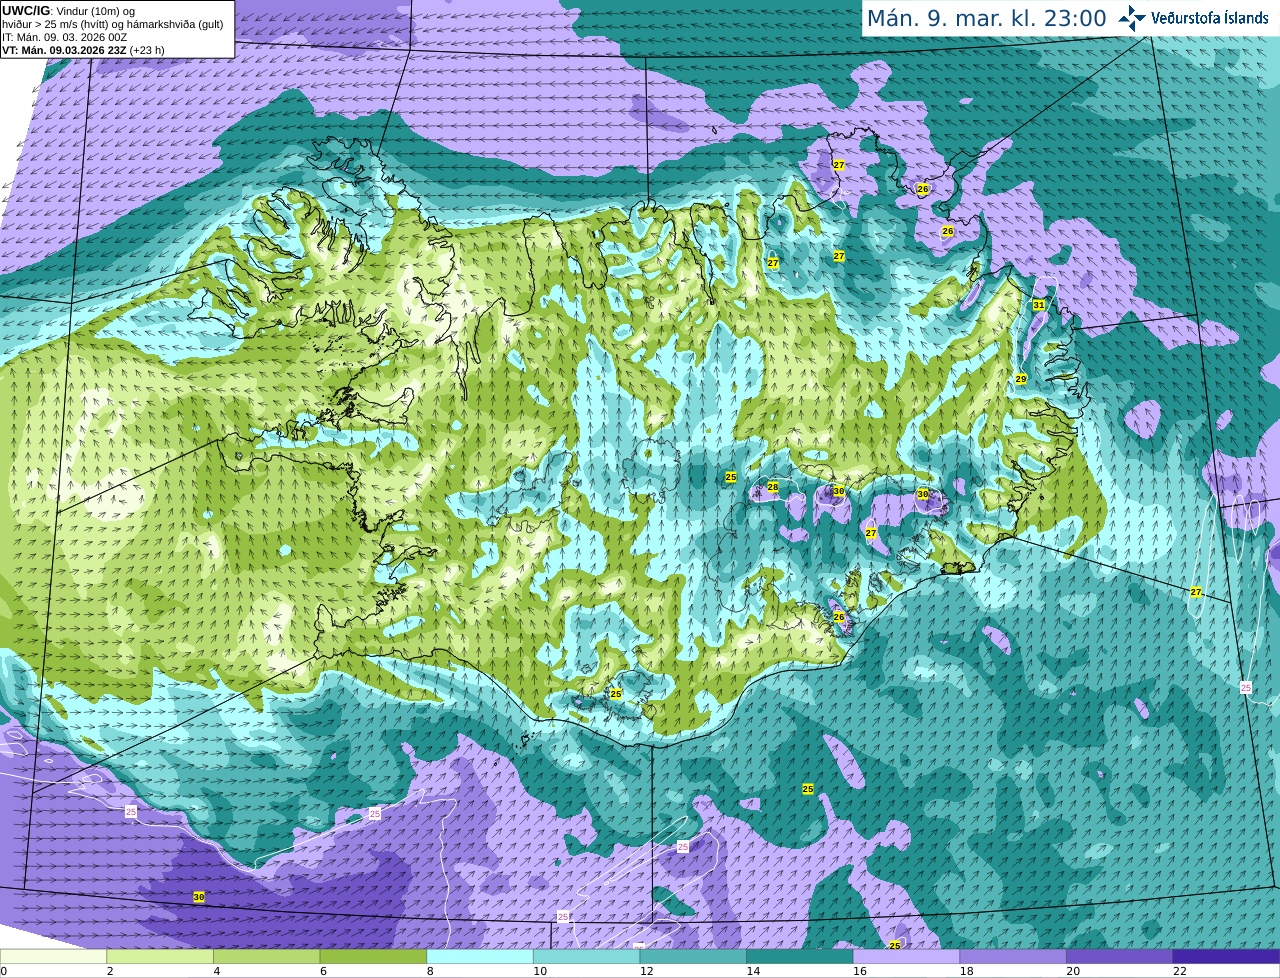Pick the 6–8 m/s olive green legend swatch
1280x978 pixels.
(x=373, y=956)
